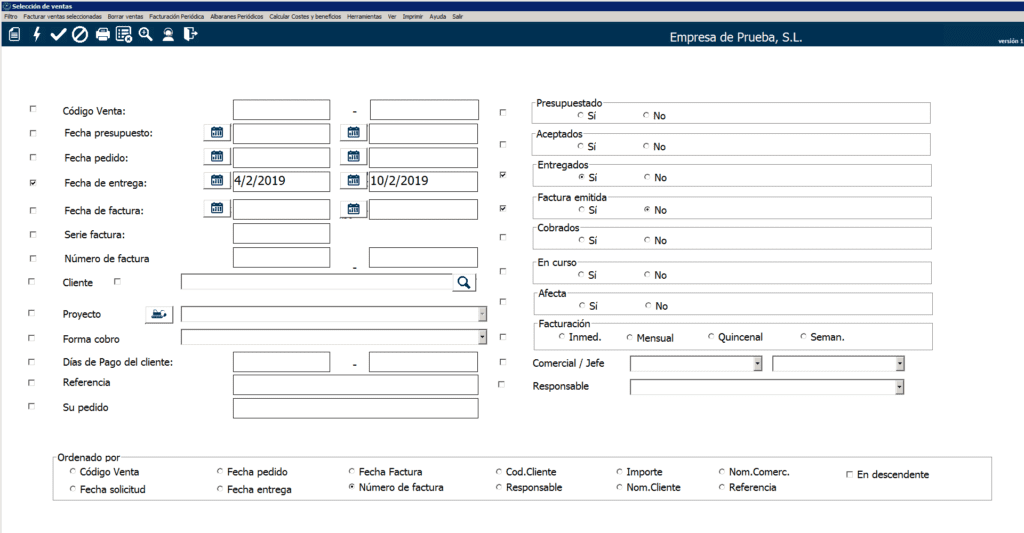This screenshot has height=533, width=1024.
Task: Click the lightning bolt toolbar icon
Action: 37,35
